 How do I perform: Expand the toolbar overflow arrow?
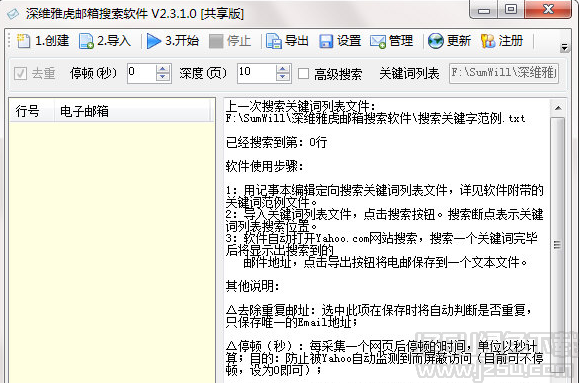click(564, 48)
